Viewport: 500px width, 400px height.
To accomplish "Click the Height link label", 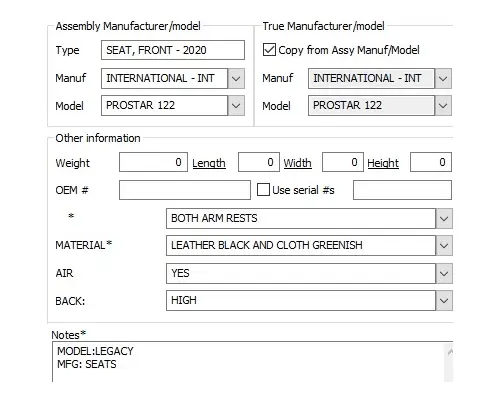I will coord(383,163).
